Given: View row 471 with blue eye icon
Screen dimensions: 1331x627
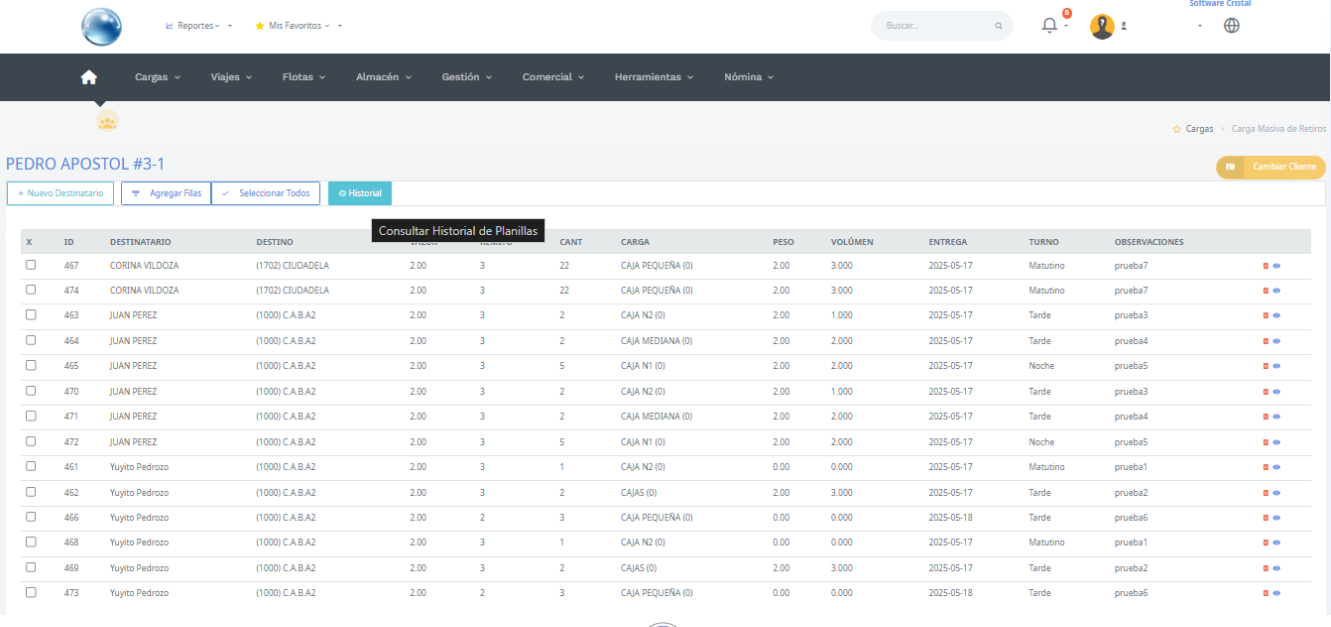Looking at the screenshot, I should [x=1276, y=416].
